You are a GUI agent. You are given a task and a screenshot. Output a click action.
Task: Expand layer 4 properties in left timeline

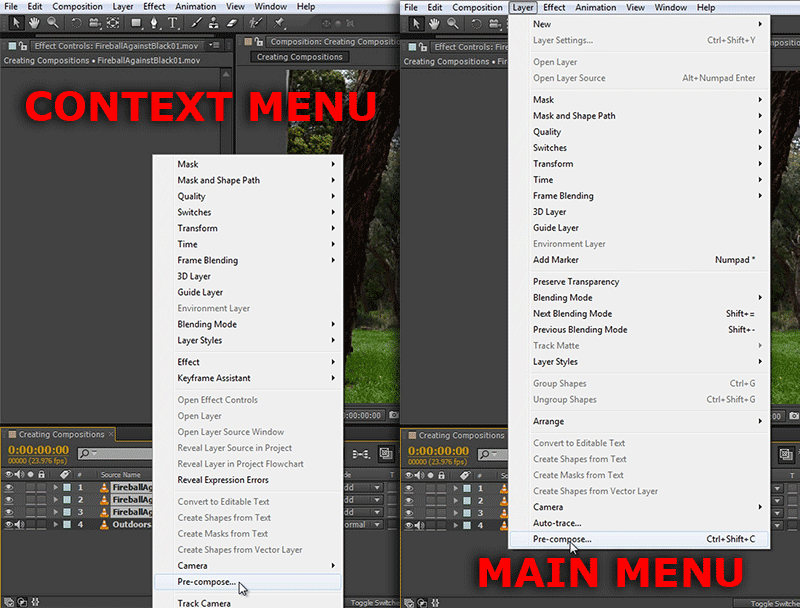56,524
